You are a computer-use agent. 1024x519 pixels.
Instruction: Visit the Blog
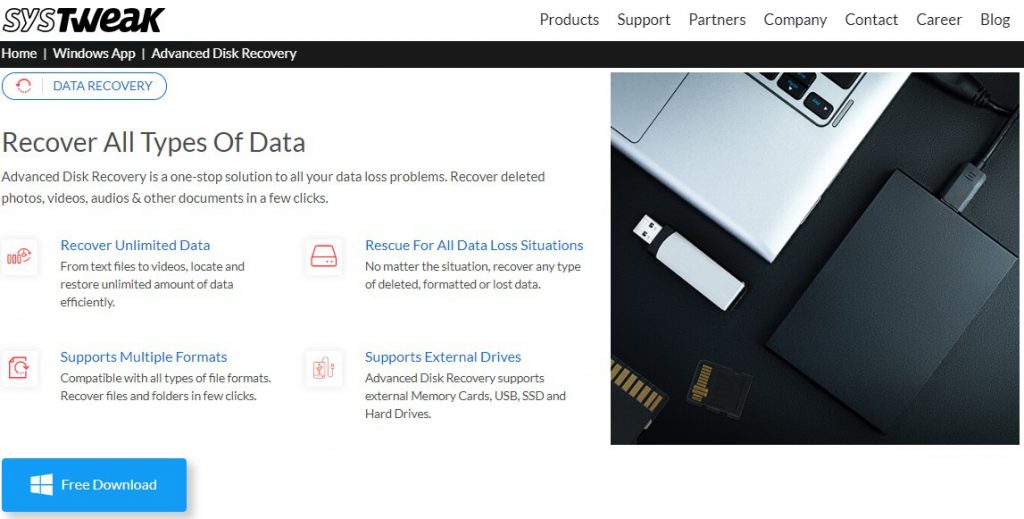tap(995, 20)
